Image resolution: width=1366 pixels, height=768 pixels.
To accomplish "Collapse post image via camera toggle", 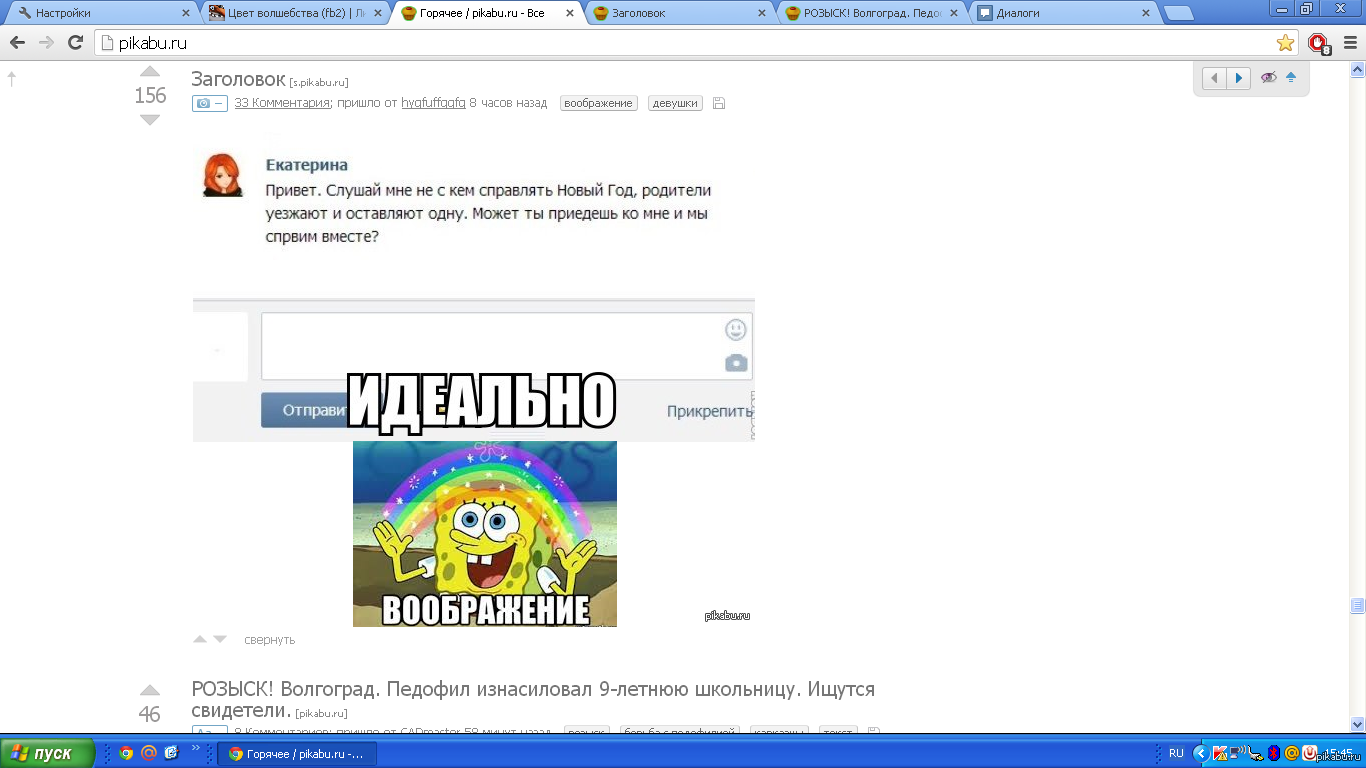I will pyautogui.click(x=210, y=103).
